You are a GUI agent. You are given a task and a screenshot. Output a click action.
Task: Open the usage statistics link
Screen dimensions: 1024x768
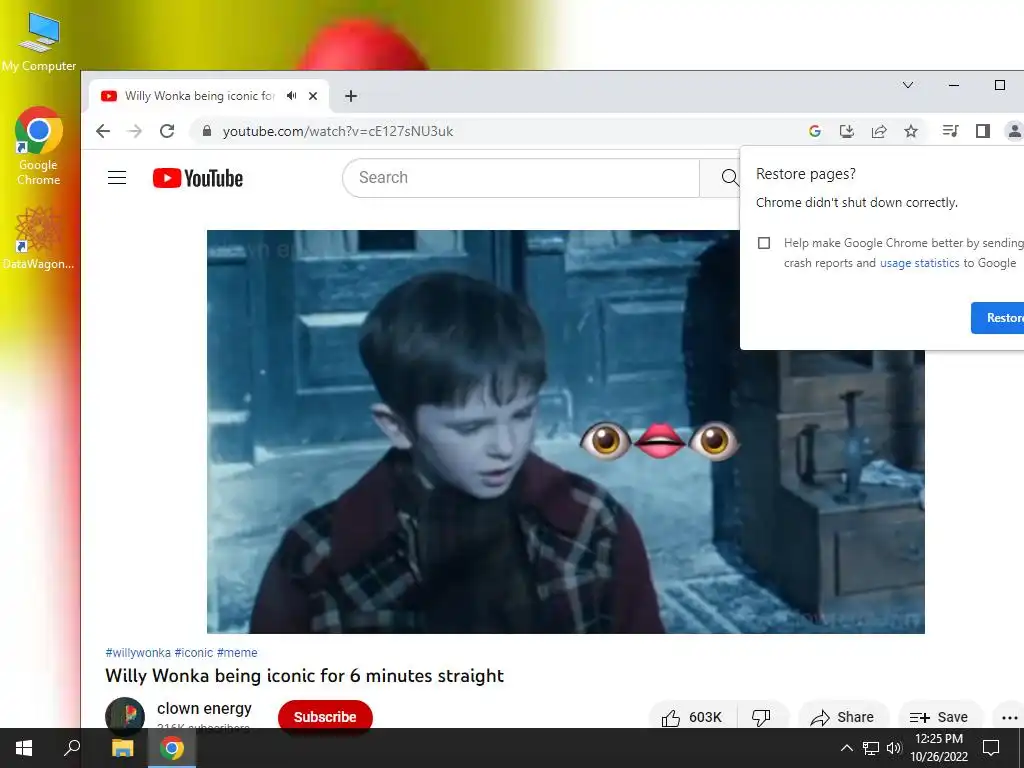(920, 263)
